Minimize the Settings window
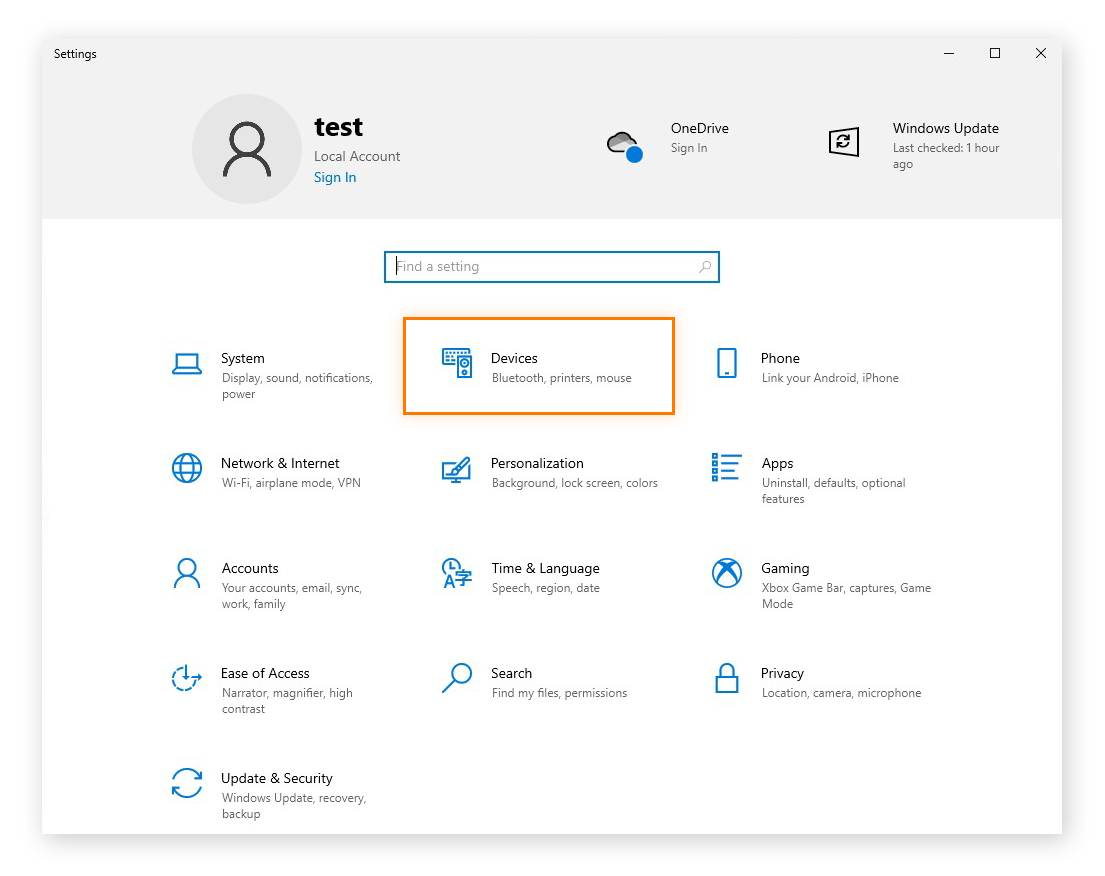1105x876 pixels. pos(949,54)
